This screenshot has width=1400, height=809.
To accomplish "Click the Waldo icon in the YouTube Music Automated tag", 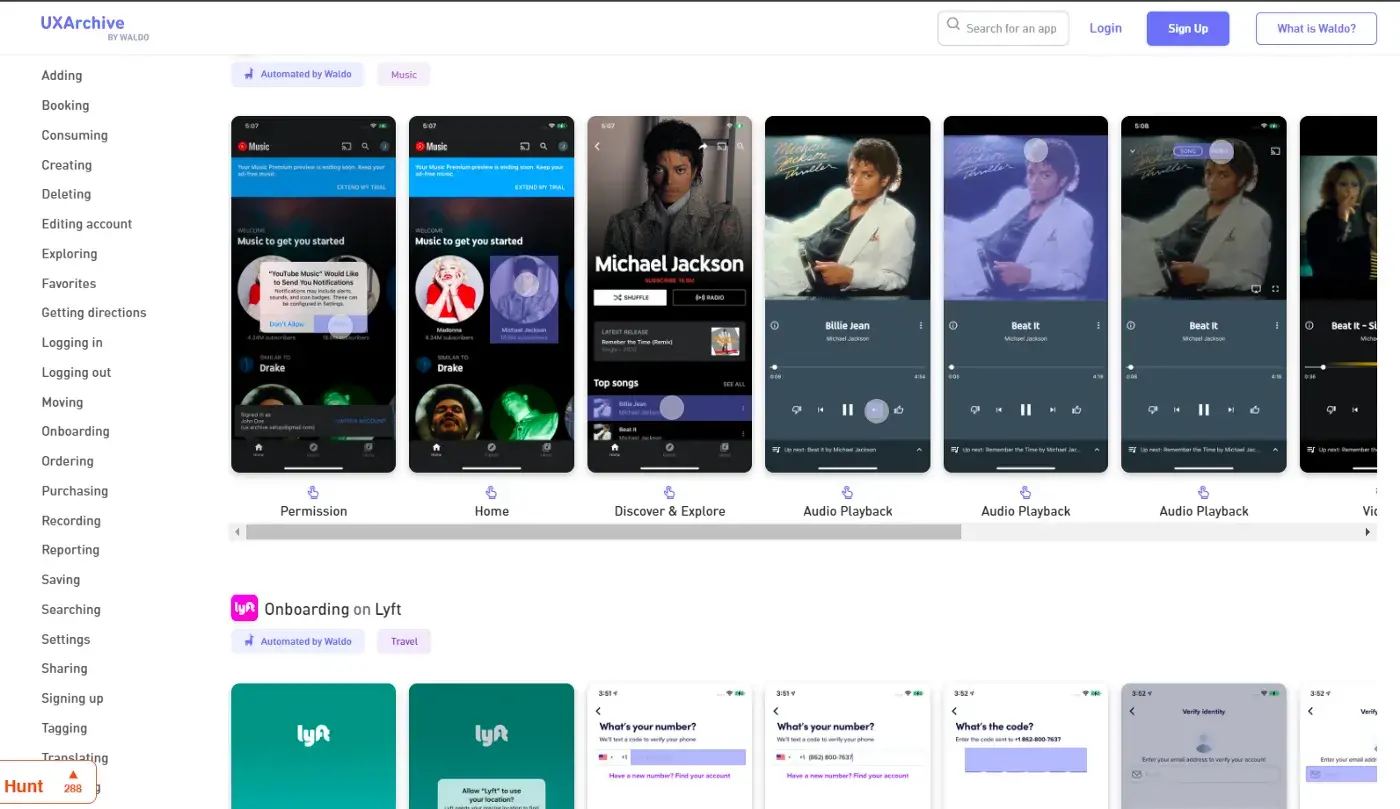I will click(x=249, y=74).
